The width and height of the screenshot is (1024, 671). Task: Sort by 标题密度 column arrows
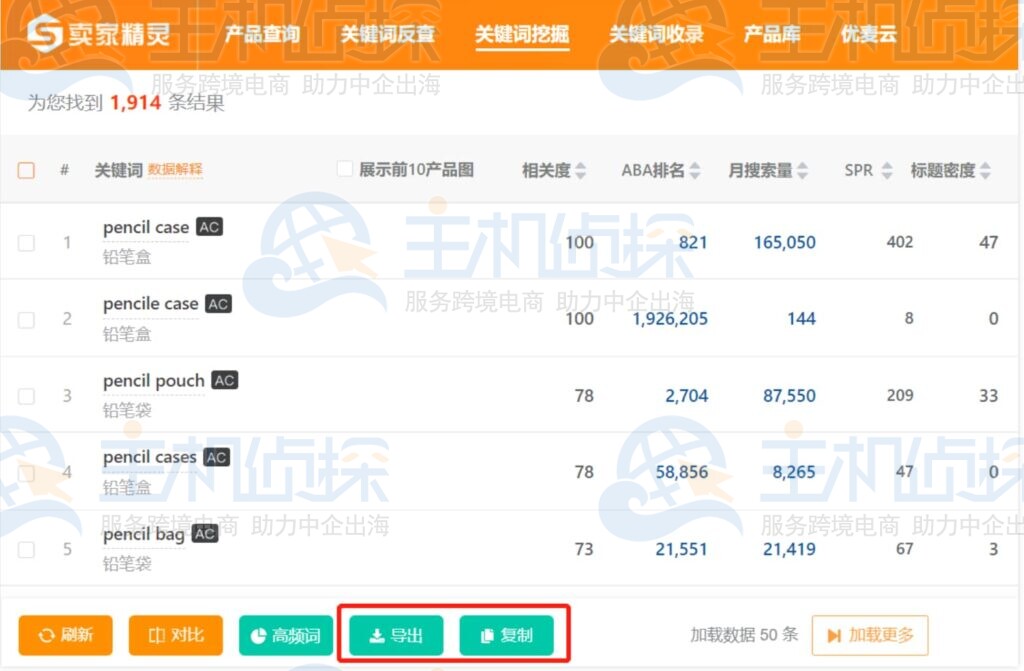click(985, 171)
